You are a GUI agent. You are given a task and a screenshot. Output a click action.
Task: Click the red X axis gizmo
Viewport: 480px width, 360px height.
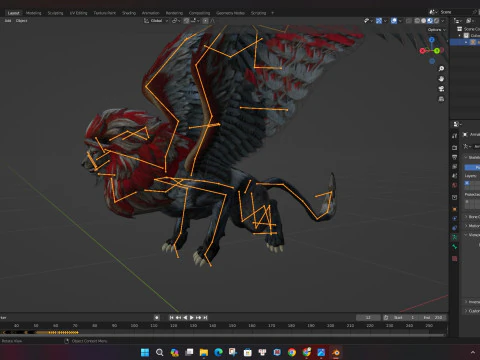coord(422,51)
